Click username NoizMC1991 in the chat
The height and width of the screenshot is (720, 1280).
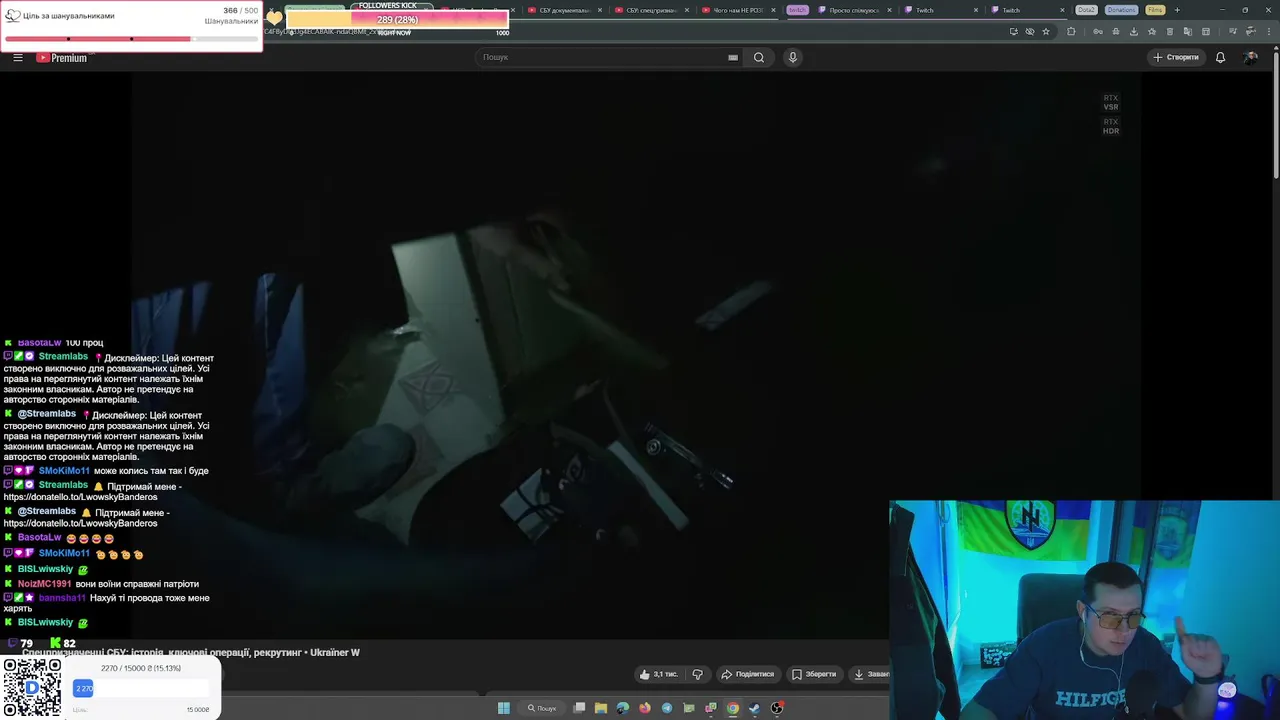coord(45,584)
